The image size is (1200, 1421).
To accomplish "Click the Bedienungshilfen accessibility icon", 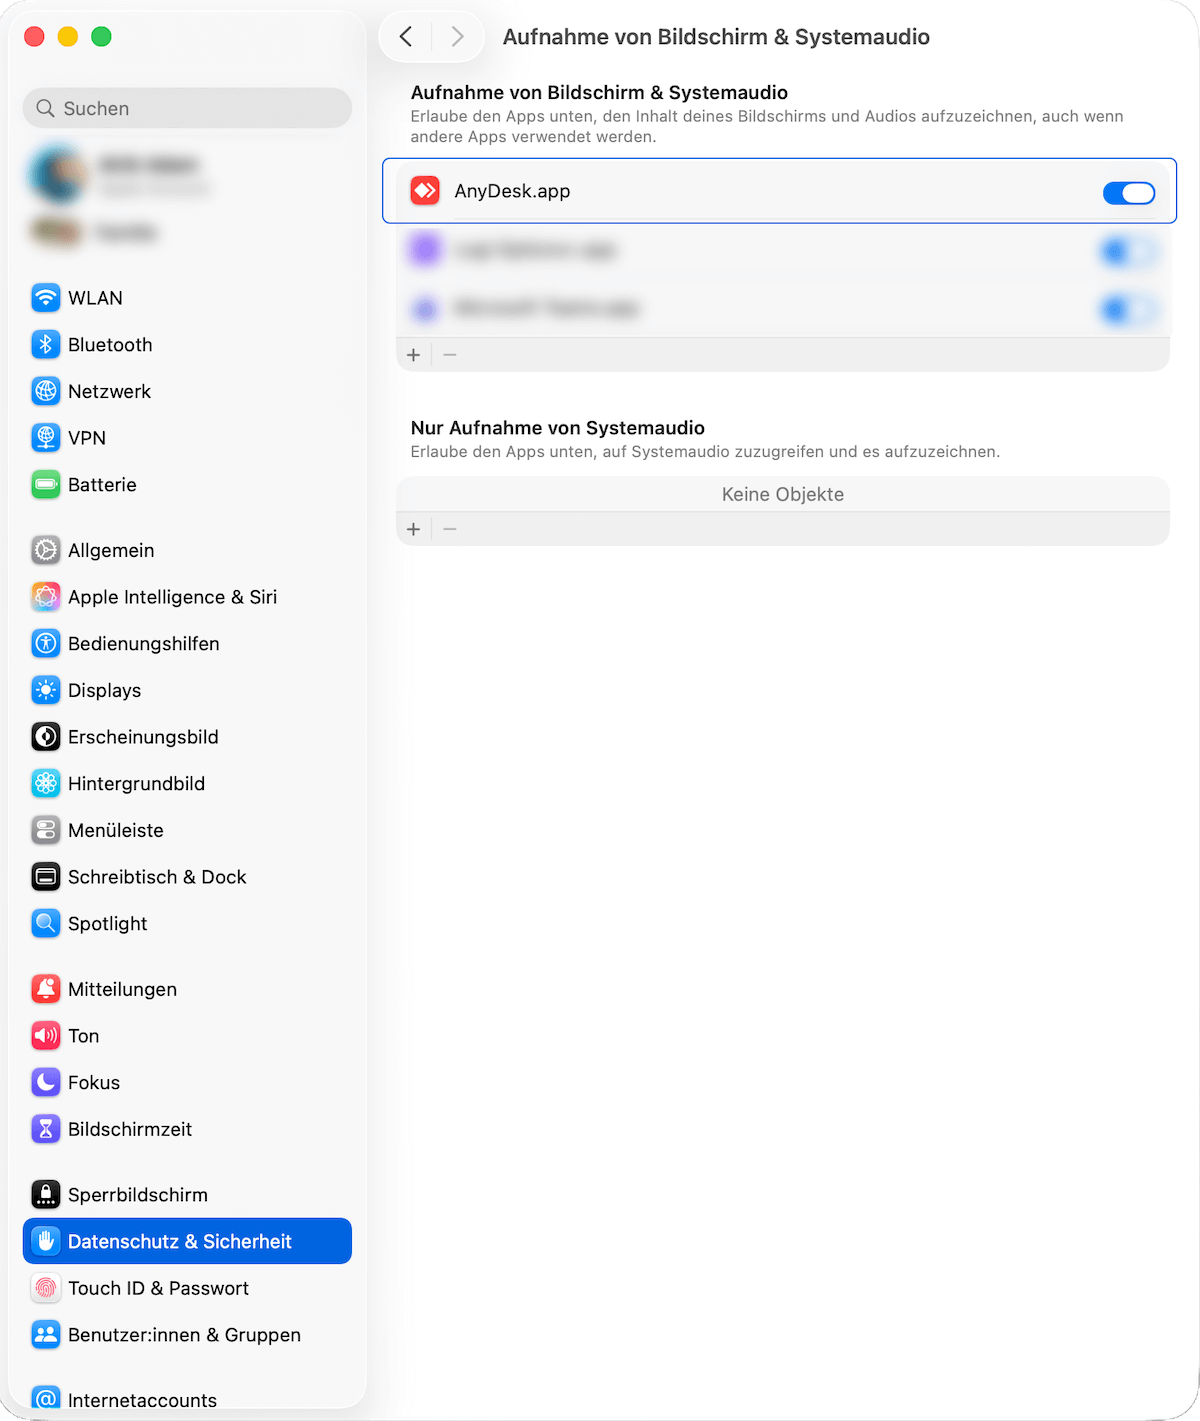I will pos(46,644).
